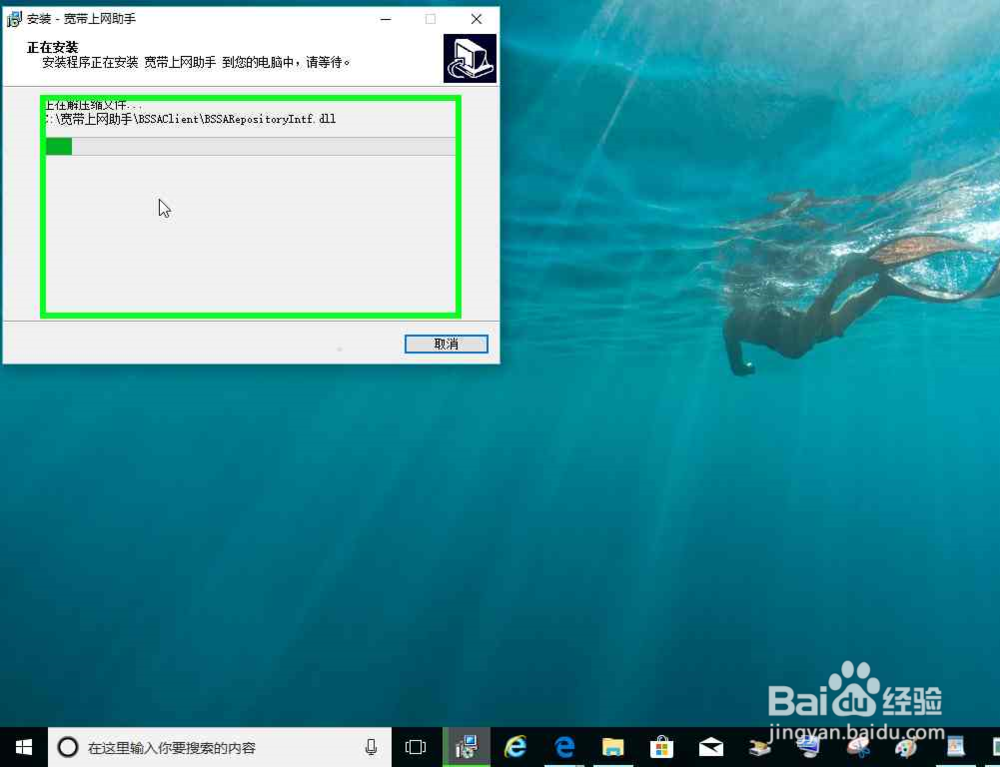This screenshot has height=767, width=1000.
Task: Focus the taskbar search box
Action: coord(220,747)
